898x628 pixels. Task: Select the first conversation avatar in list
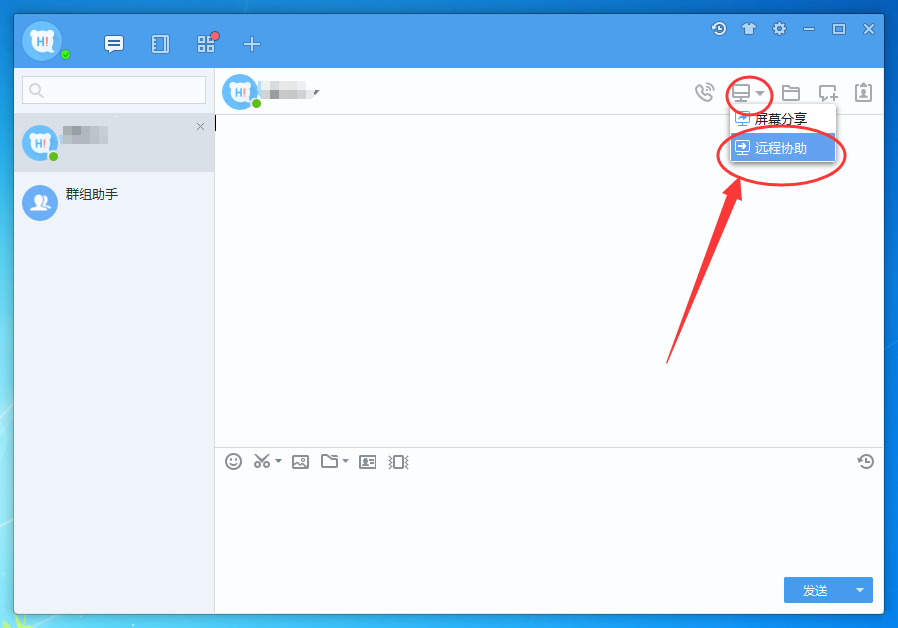(40, 143)
